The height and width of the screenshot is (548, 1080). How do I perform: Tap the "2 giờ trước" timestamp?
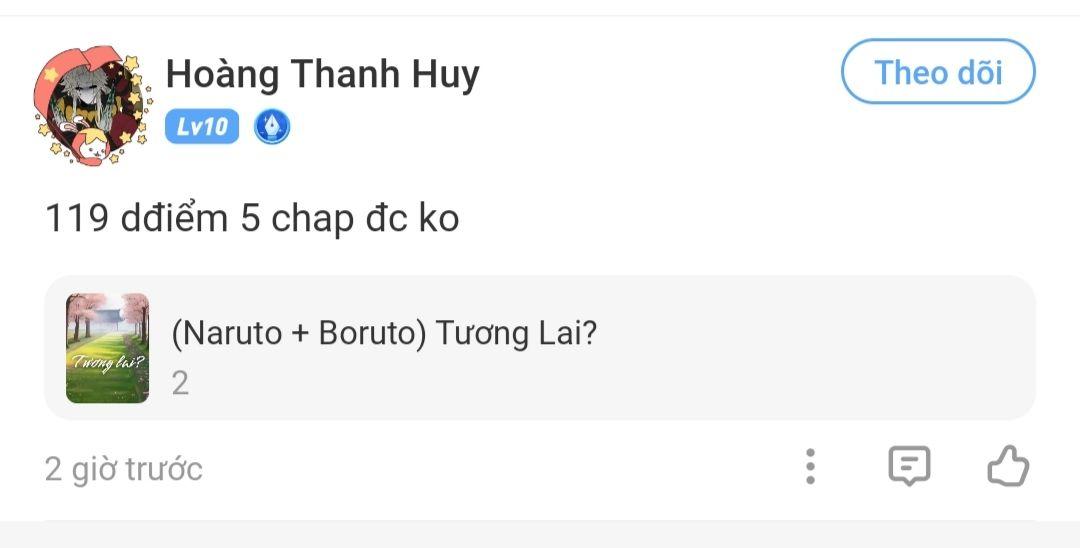point(124,468)
